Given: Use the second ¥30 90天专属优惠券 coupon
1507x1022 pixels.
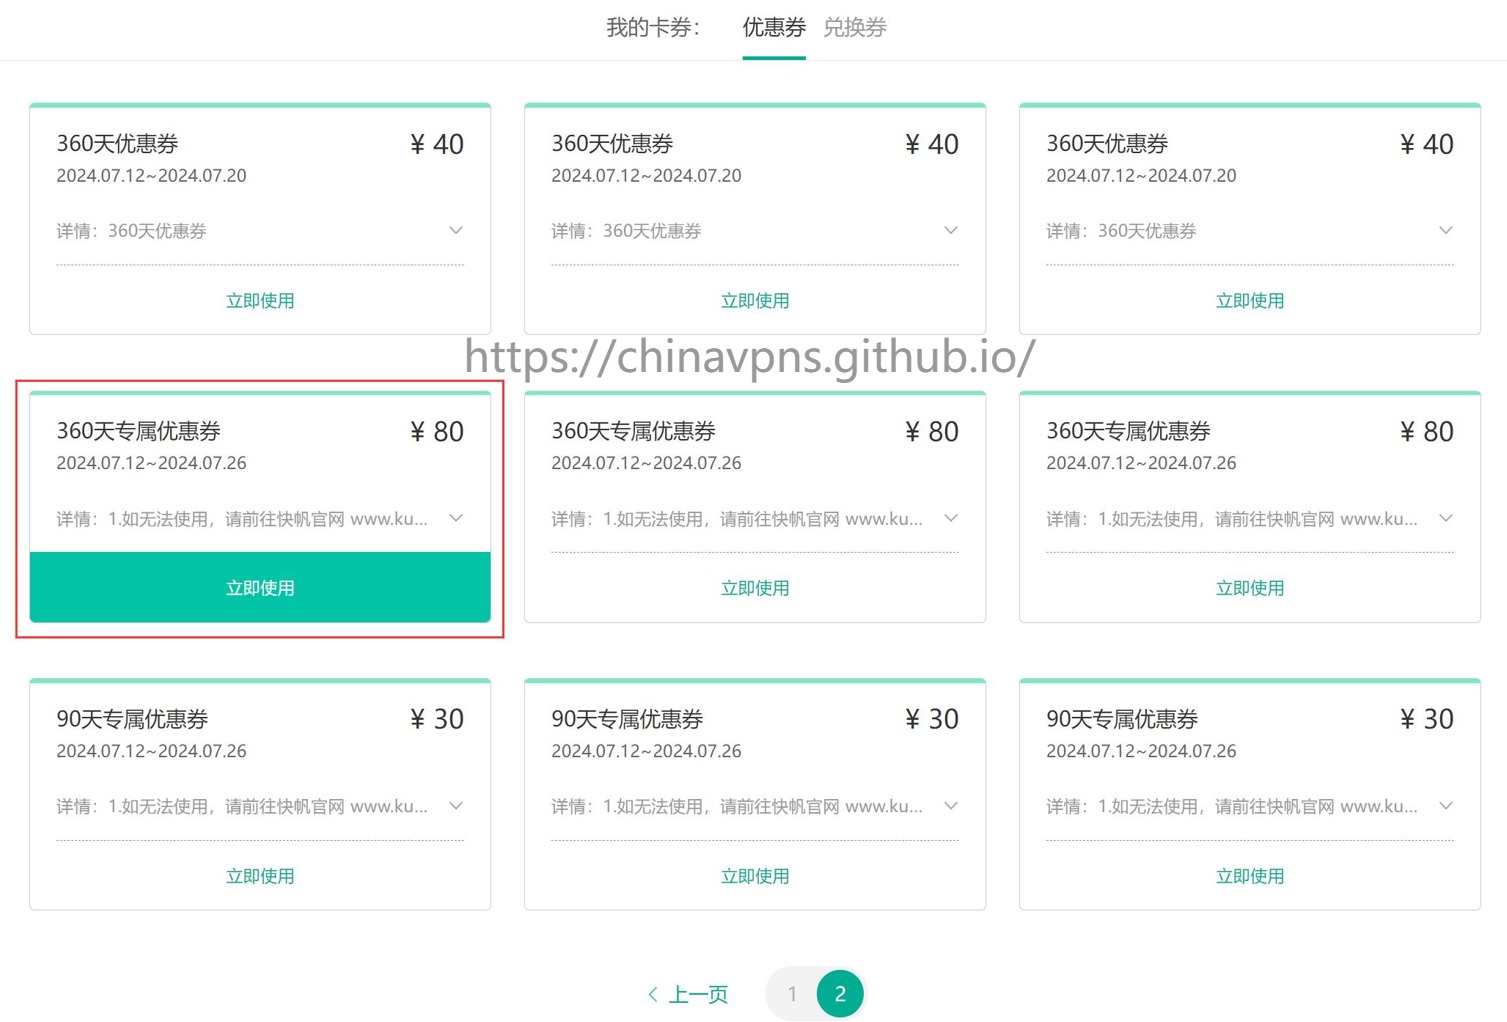Looking at the screenshot, I should [755, 876].
